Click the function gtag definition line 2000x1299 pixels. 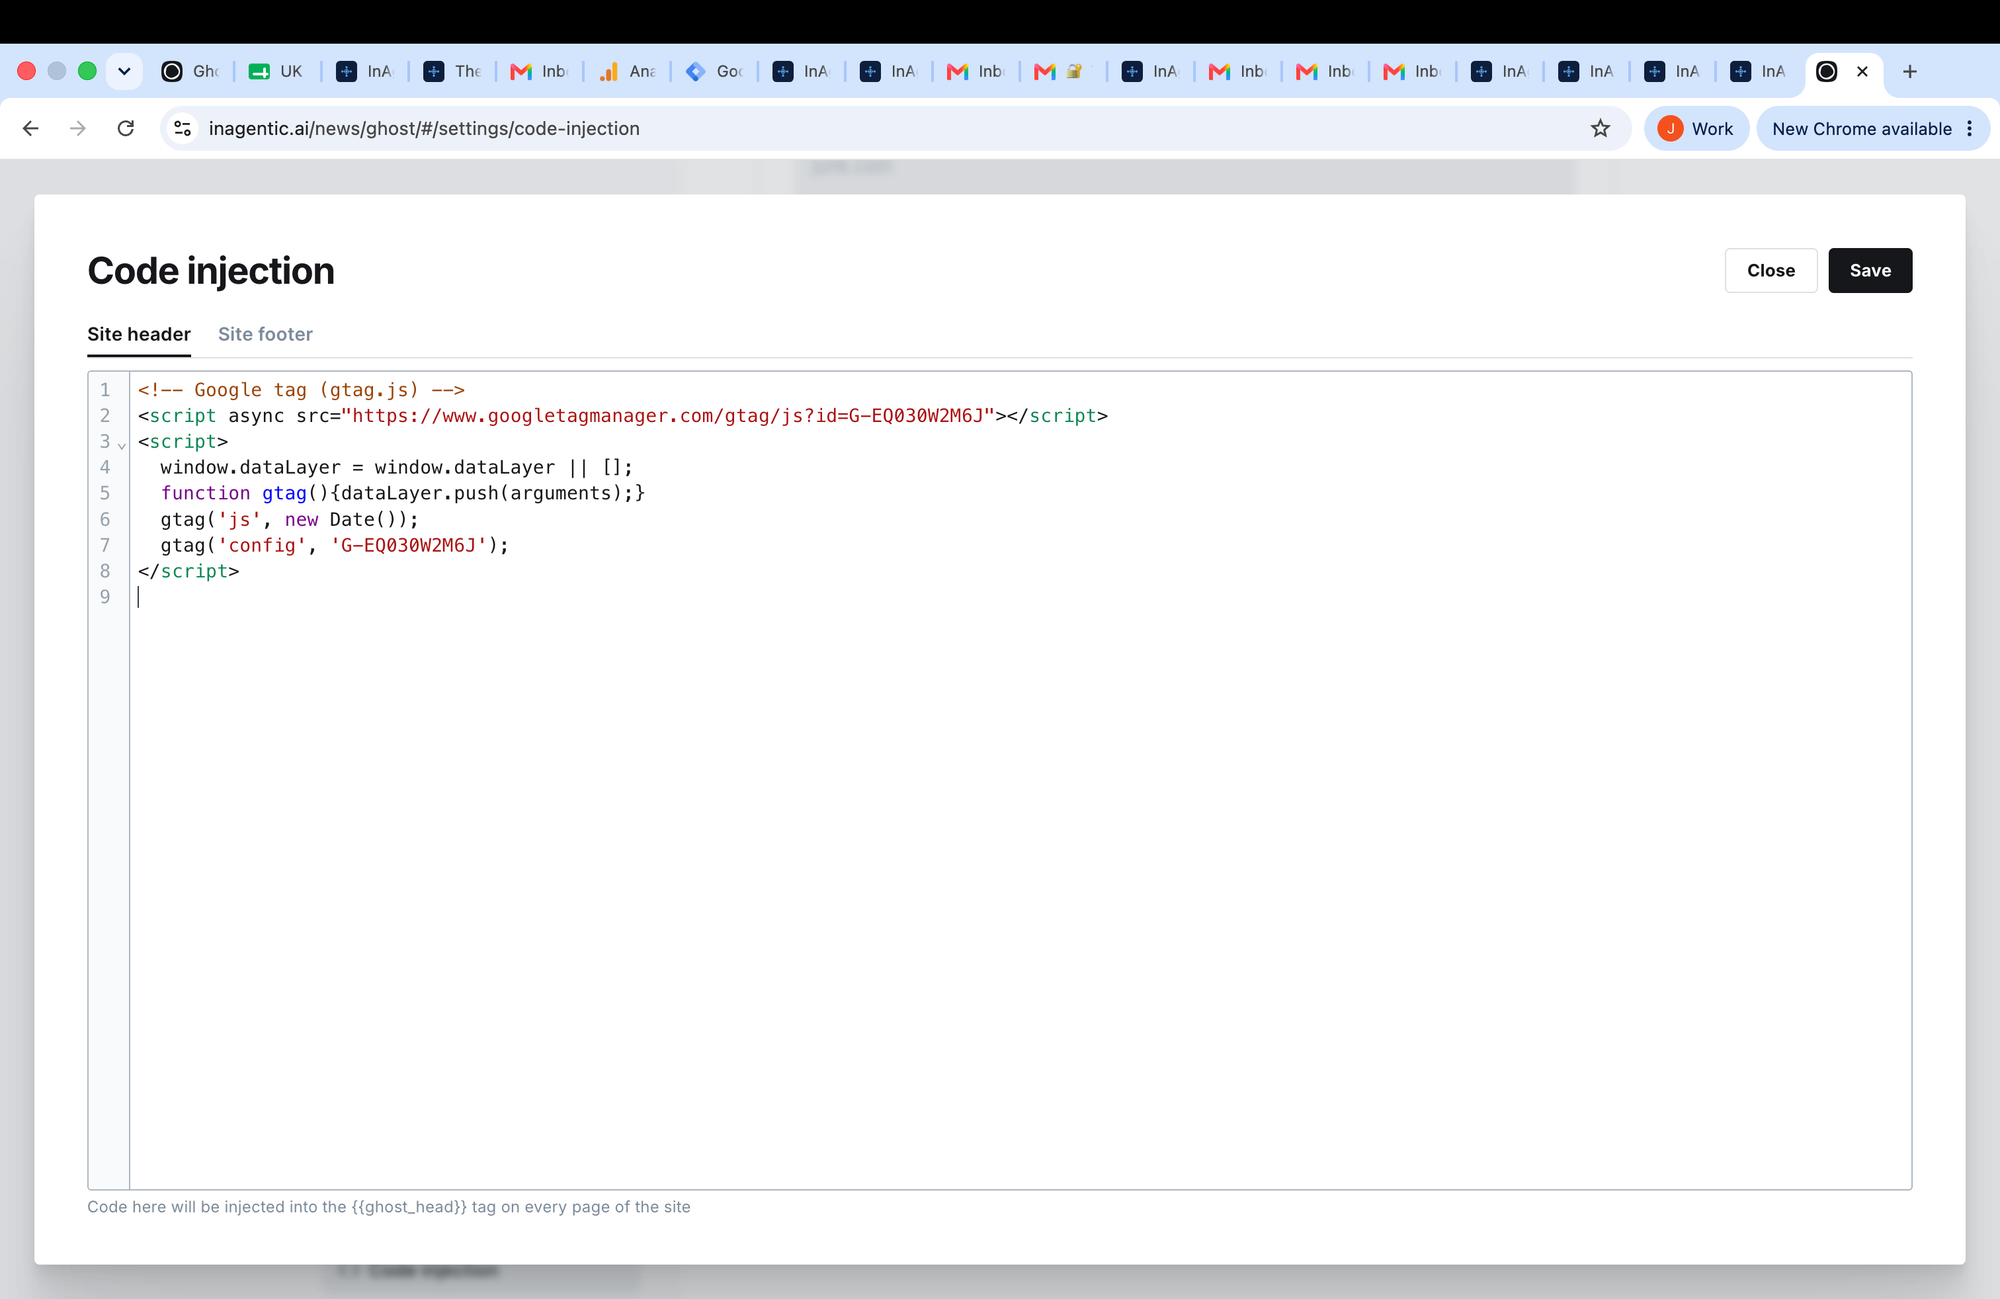(403, 493)
